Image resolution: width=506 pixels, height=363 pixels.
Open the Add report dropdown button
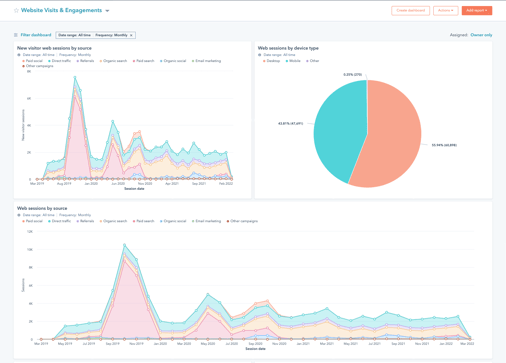477,11
